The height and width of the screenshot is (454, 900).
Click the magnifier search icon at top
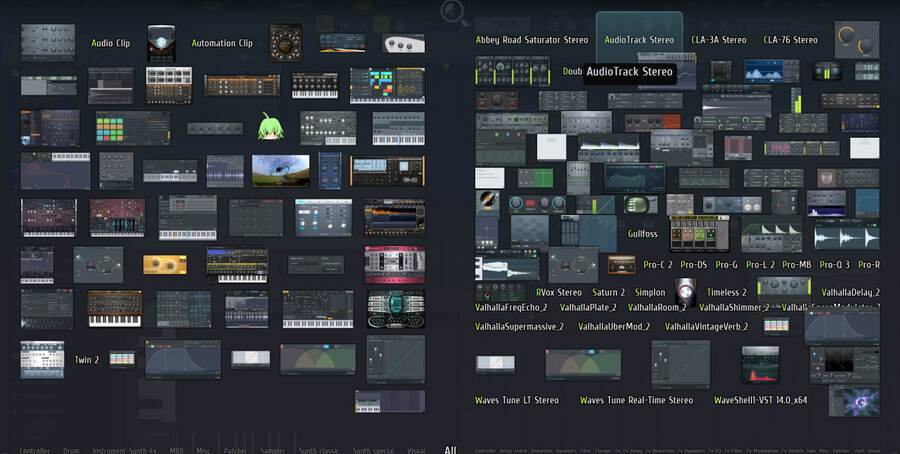point(453,12)
